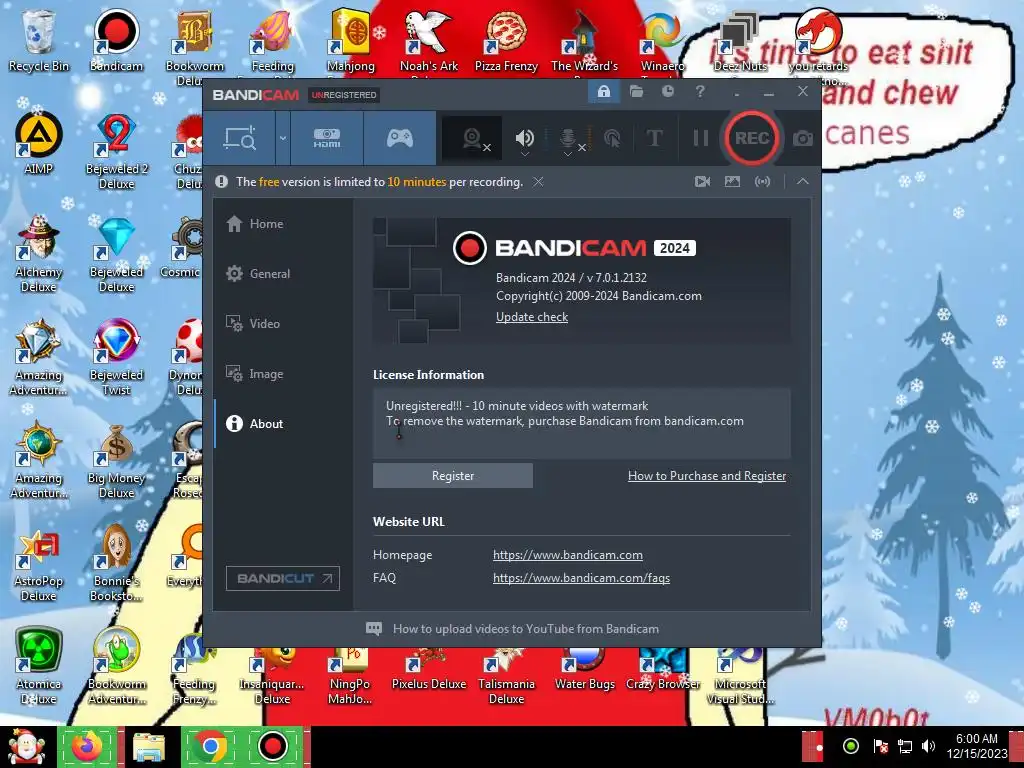Screen dimensions: 1024x768
Task: Click the Register button
Action: pos(453,475)
